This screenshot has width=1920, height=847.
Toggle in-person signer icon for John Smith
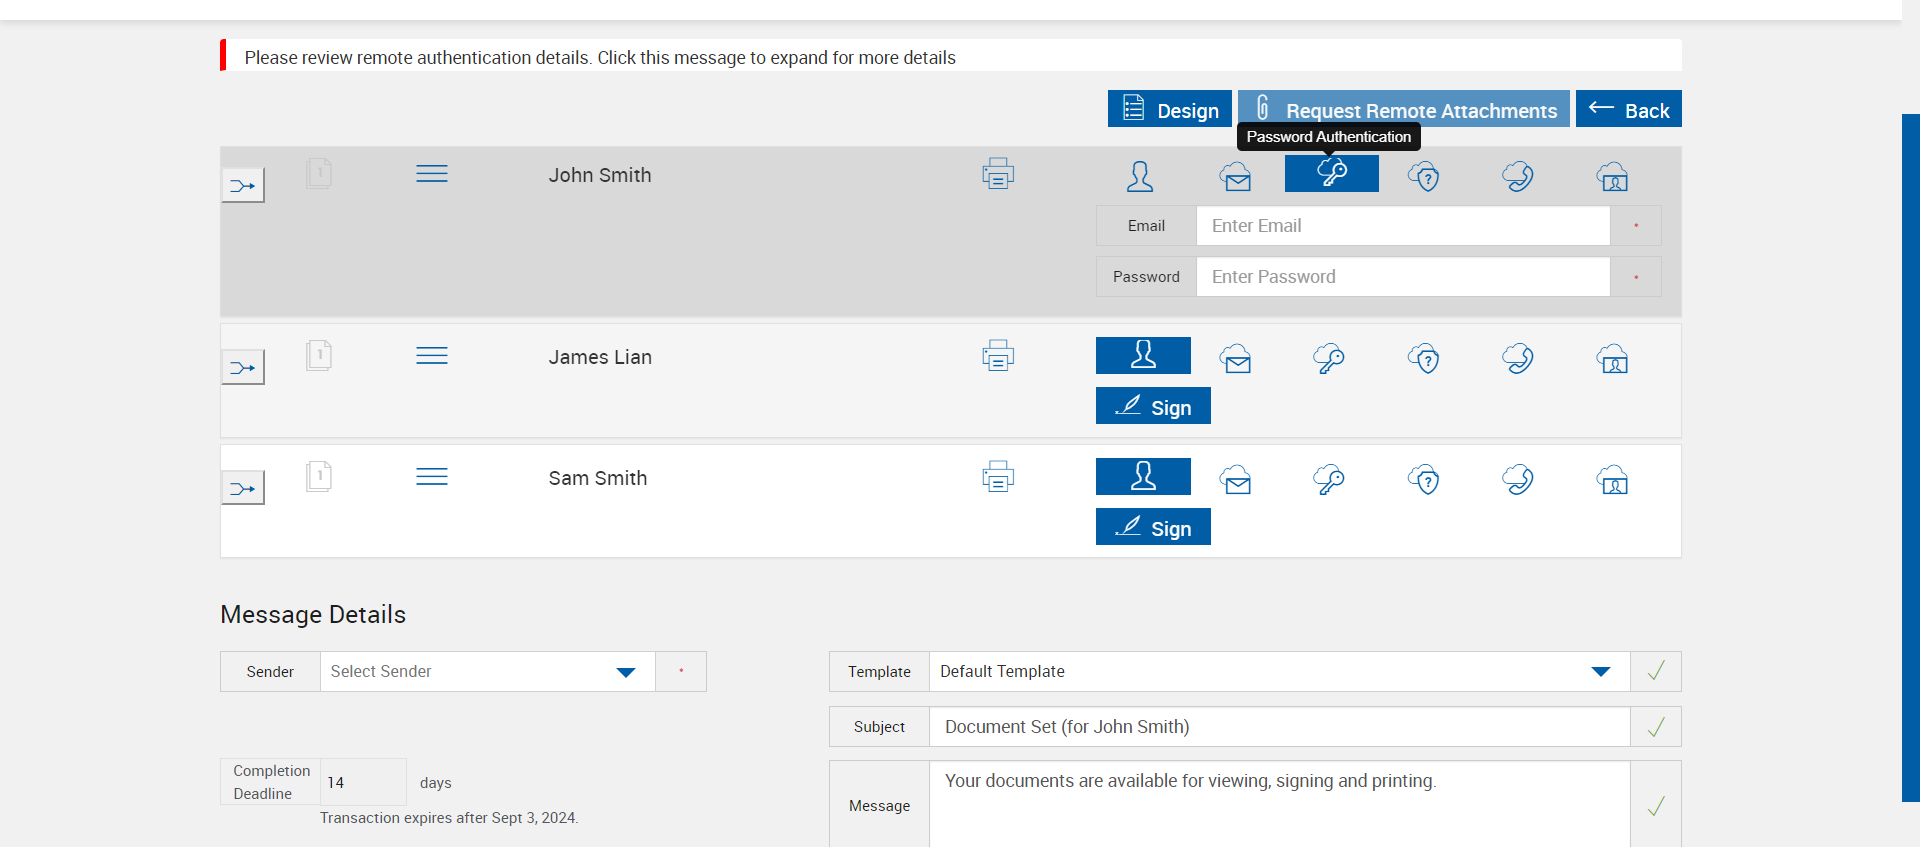[1140, 176]
